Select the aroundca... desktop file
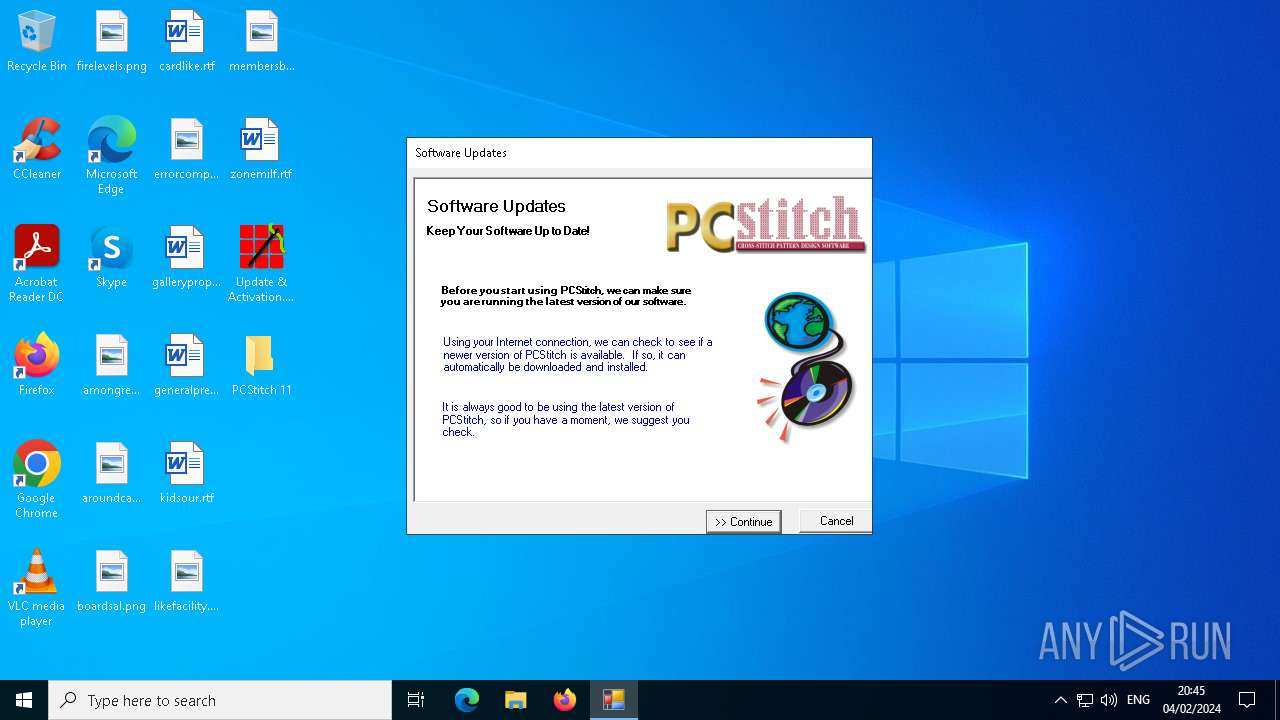 click(112, 474)
